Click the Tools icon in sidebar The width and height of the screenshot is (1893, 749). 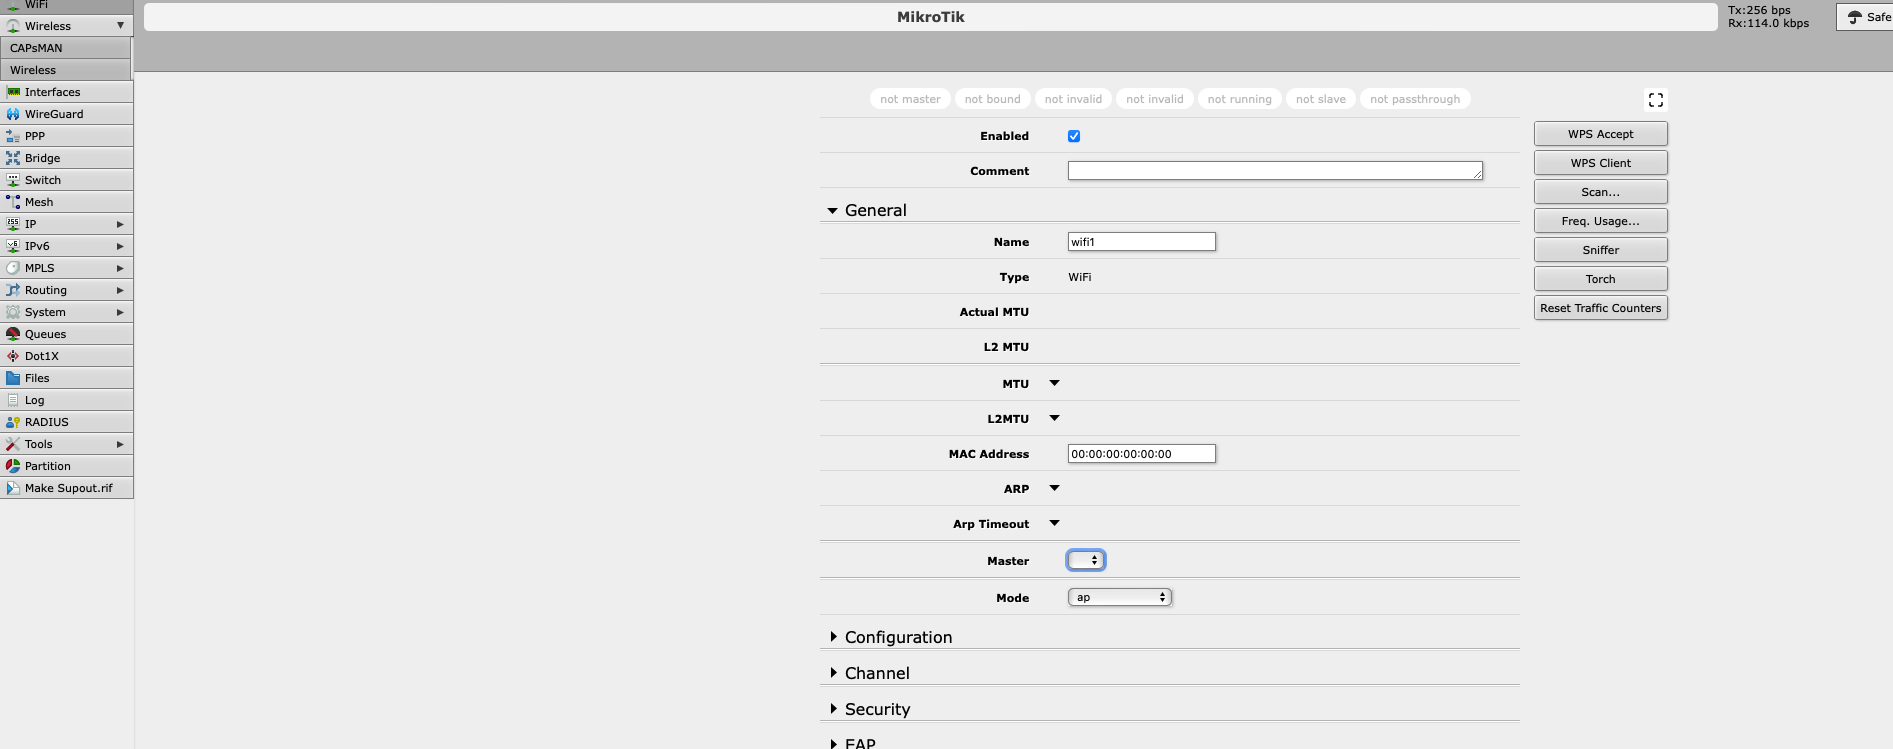[13, 444]
